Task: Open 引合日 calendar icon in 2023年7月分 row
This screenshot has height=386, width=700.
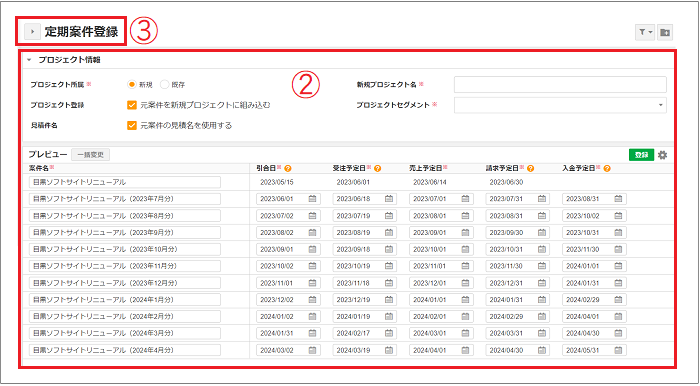Action: click(312, 199)
